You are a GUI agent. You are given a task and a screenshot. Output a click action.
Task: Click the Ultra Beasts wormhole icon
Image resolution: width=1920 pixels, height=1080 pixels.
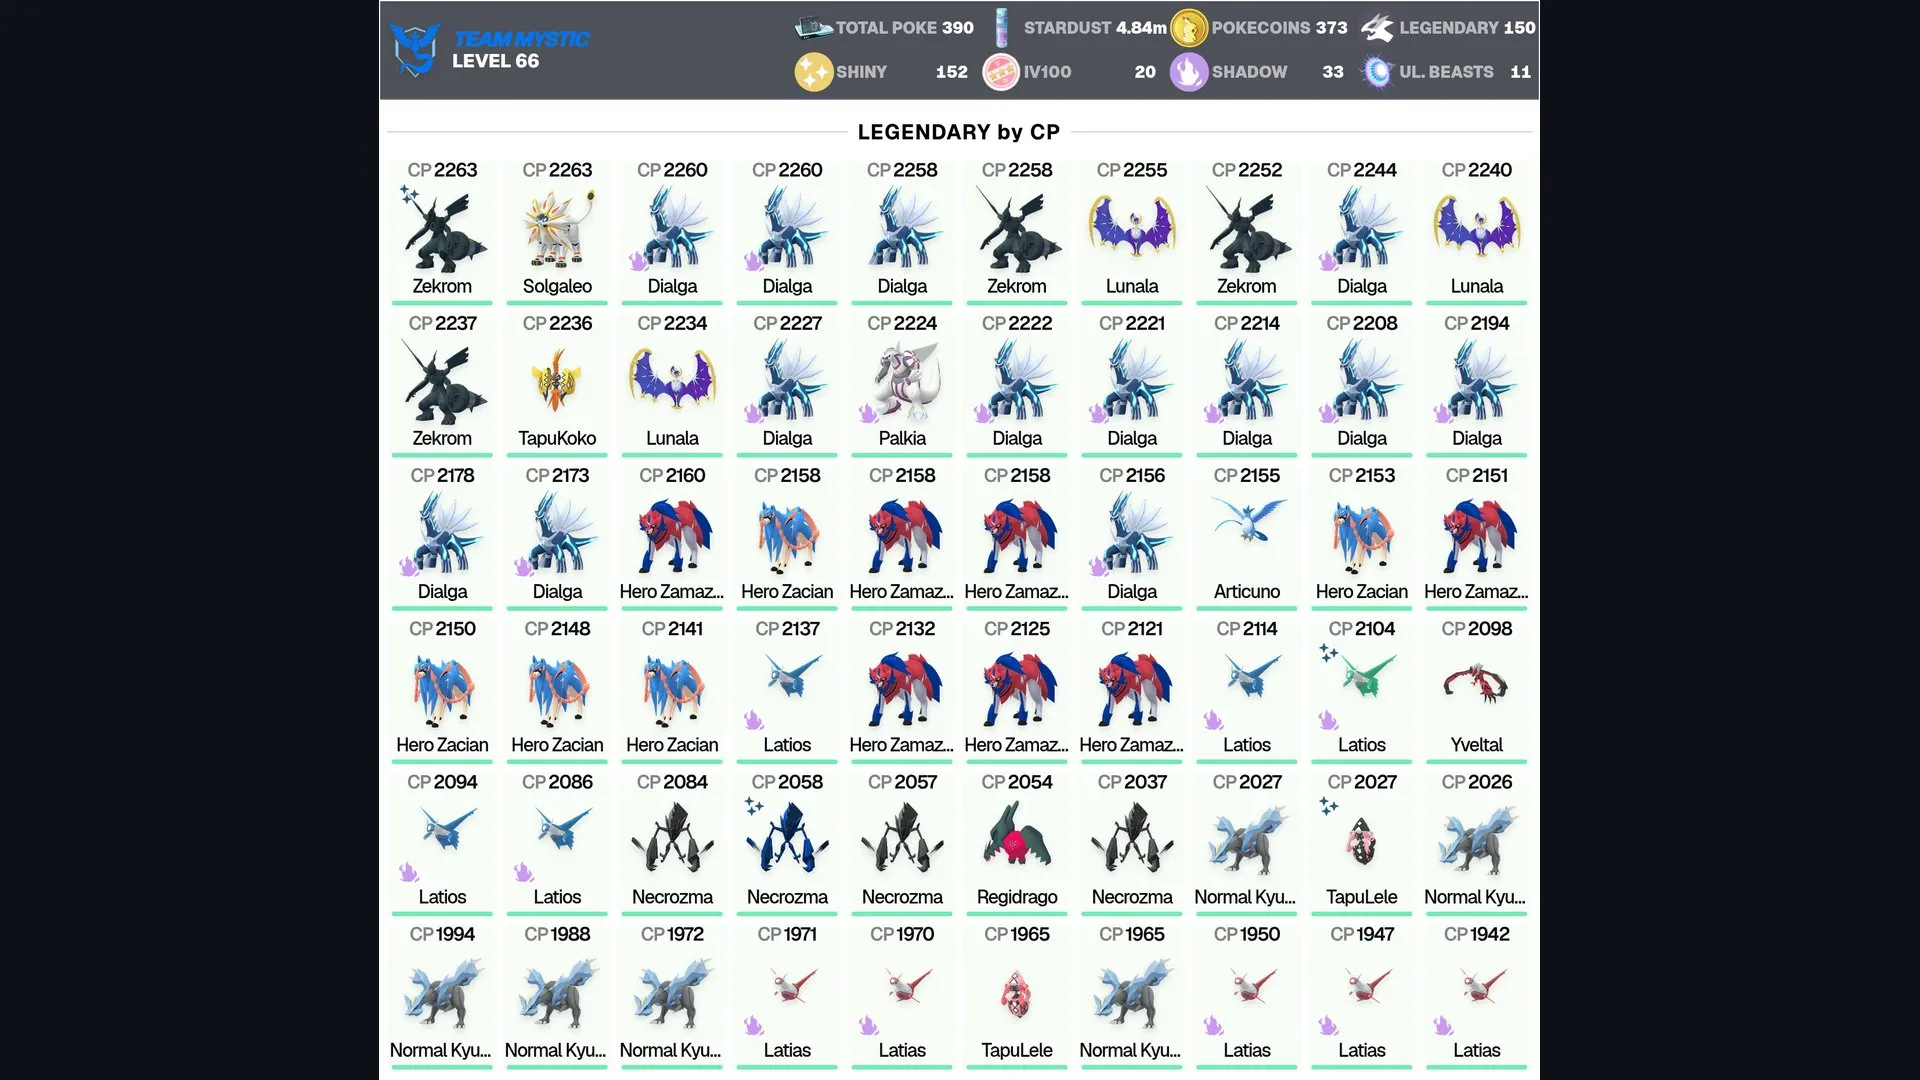point(1377,72)
